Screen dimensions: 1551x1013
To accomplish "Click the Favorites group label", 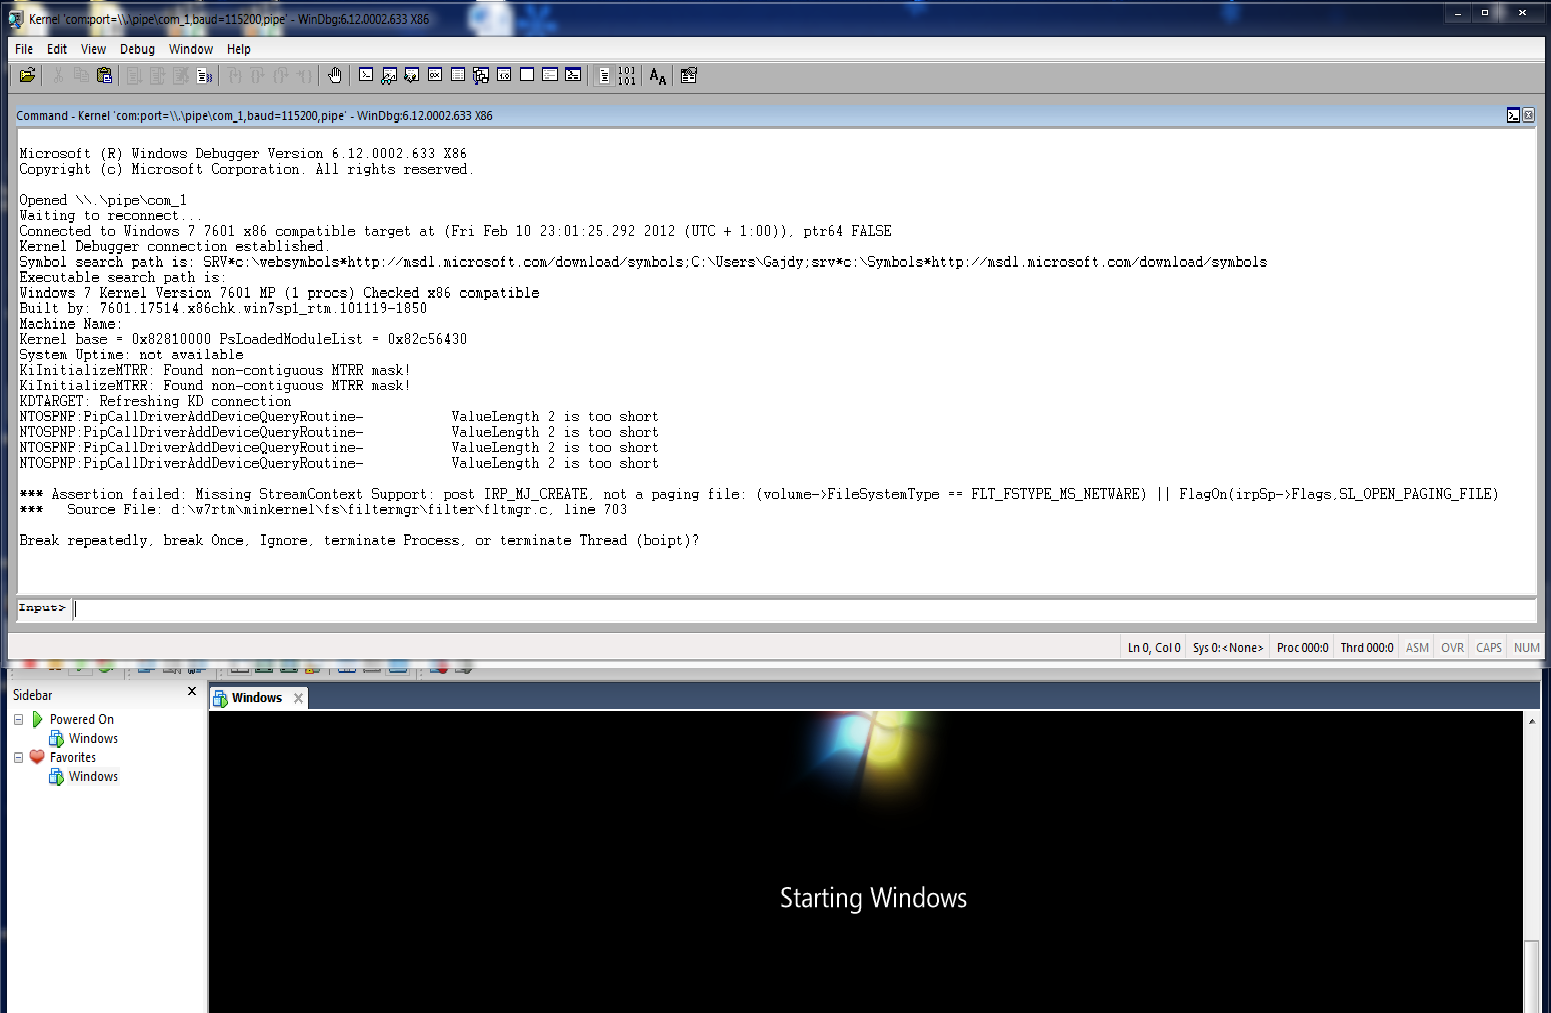I will tap(73, 757).
